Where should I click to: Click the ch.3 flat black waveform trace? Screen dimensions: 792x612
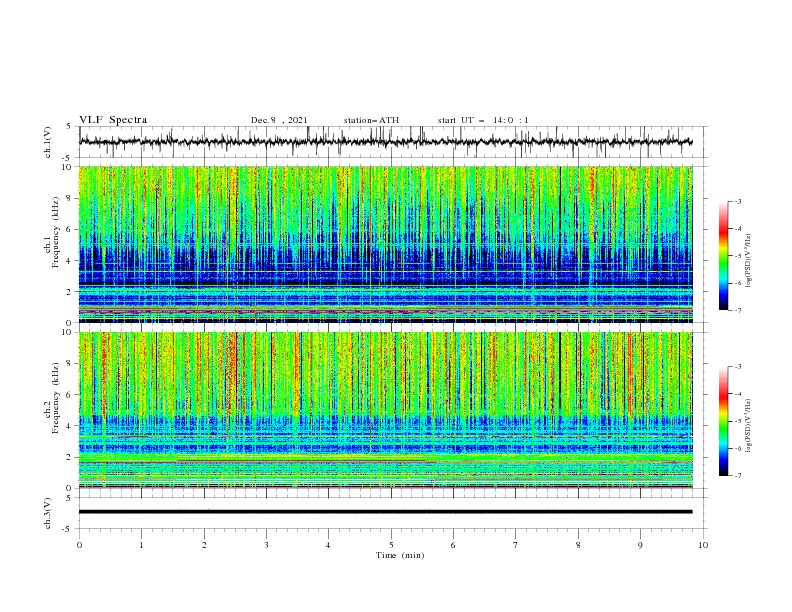click(386, 512)
